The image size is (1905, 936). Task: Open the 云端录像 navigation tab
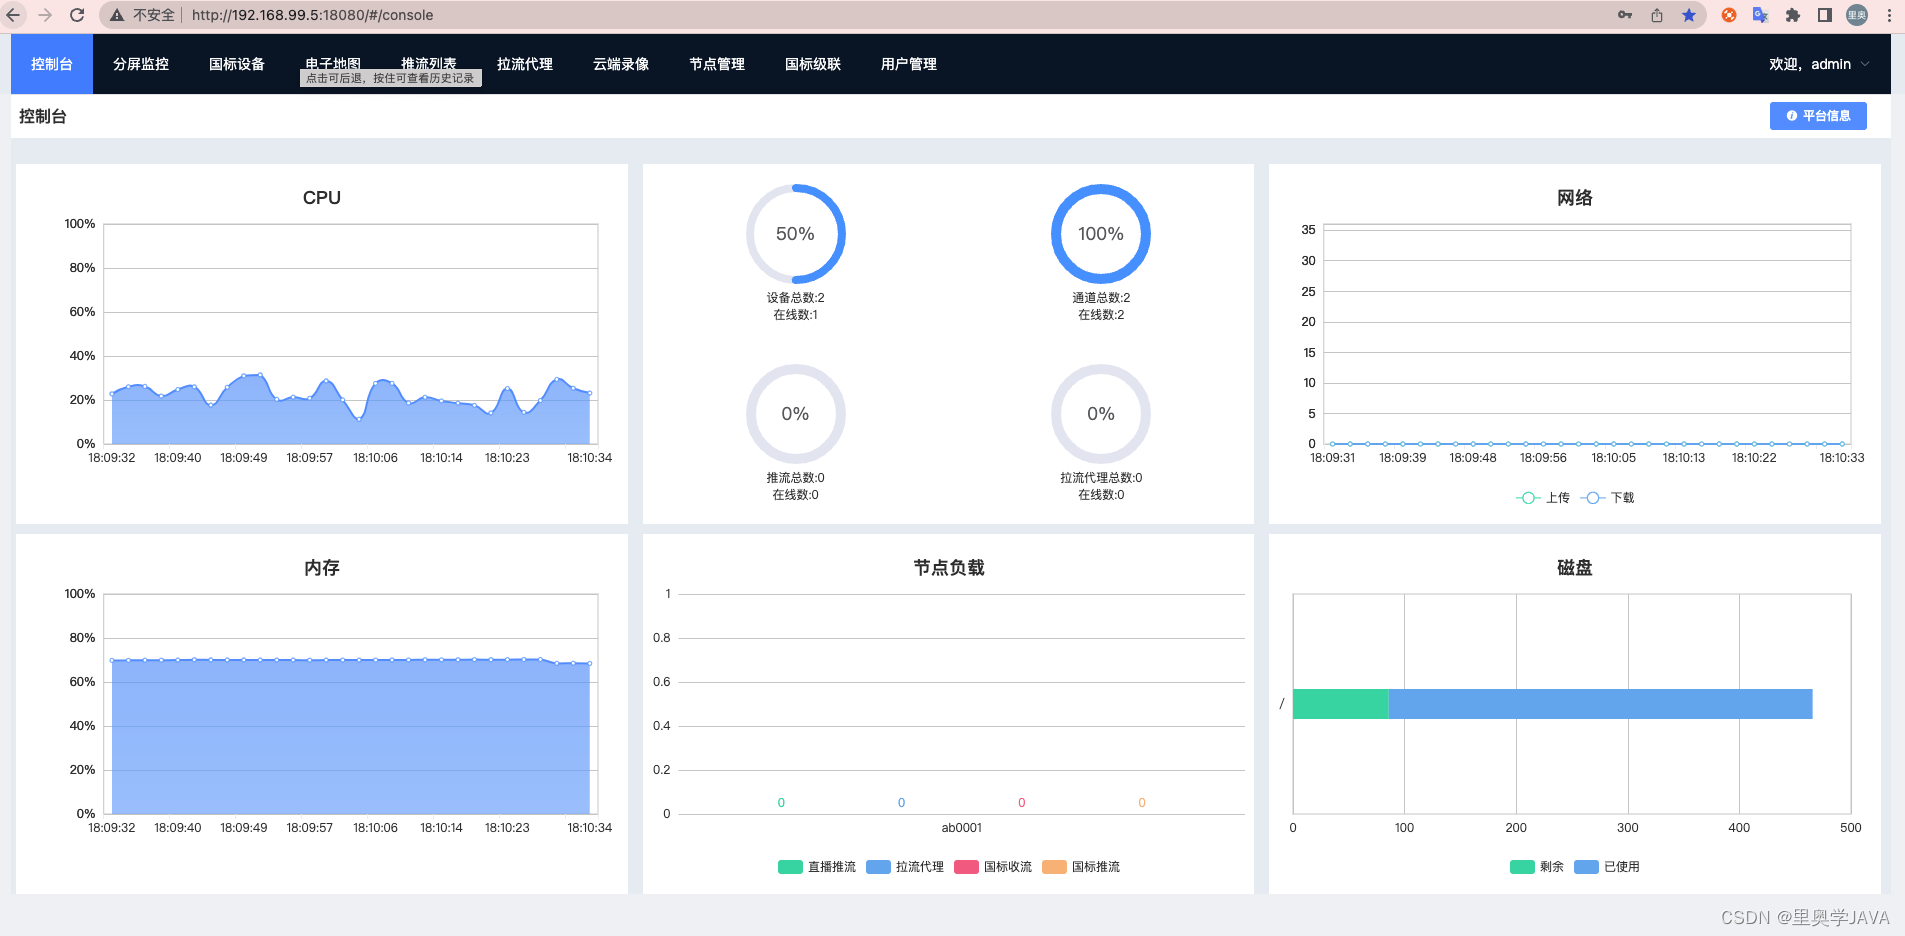click(621, 64)
